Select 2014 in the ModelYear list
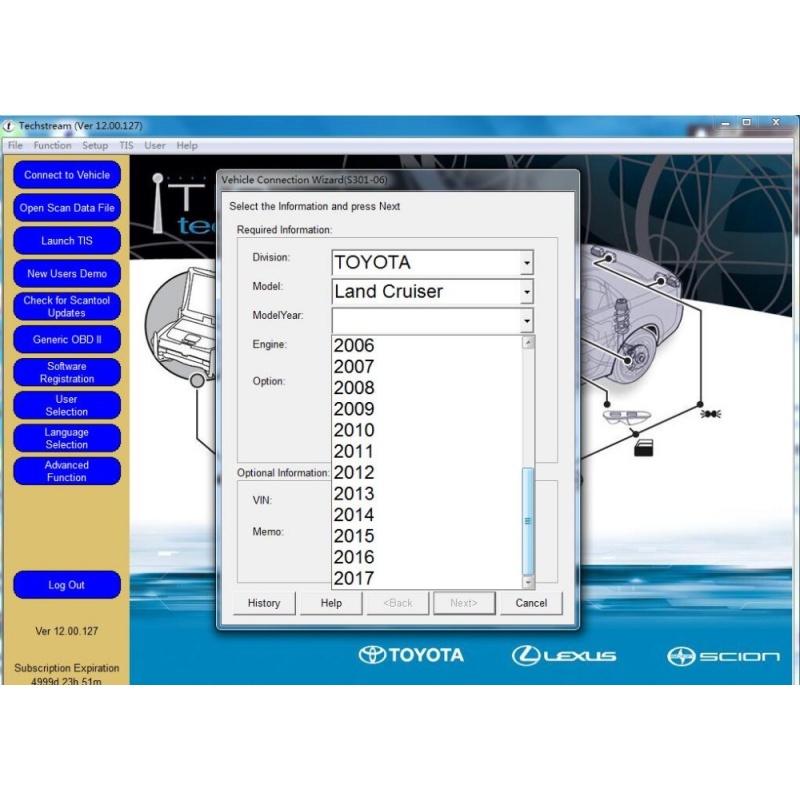This screenshot has height=800, width=800. pos(427,515)
